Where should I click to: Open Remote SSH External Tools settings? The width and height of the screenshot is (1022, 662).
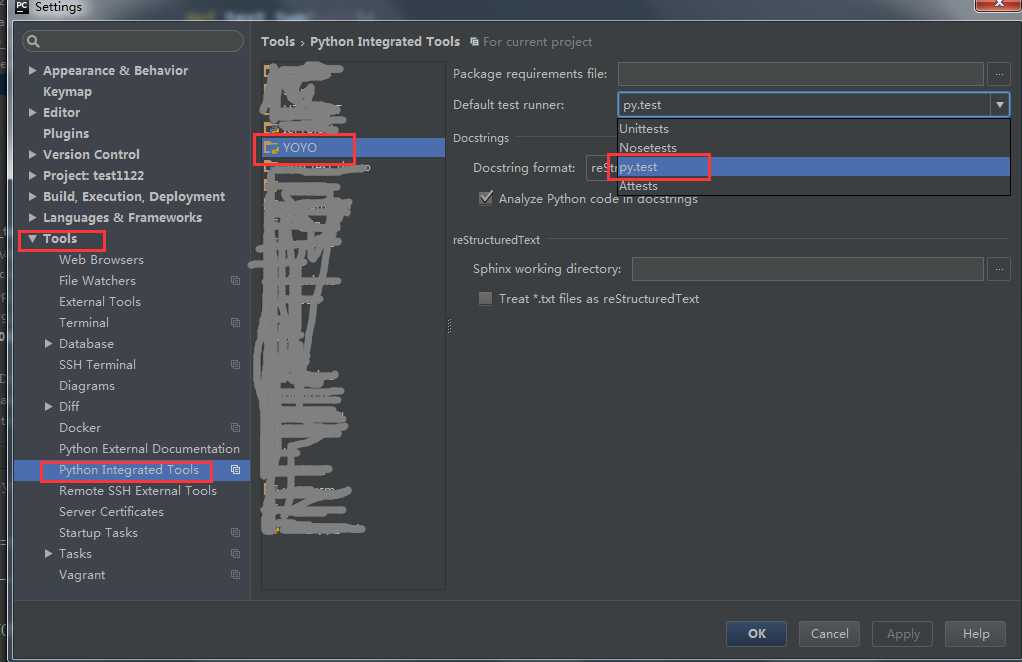138,491
